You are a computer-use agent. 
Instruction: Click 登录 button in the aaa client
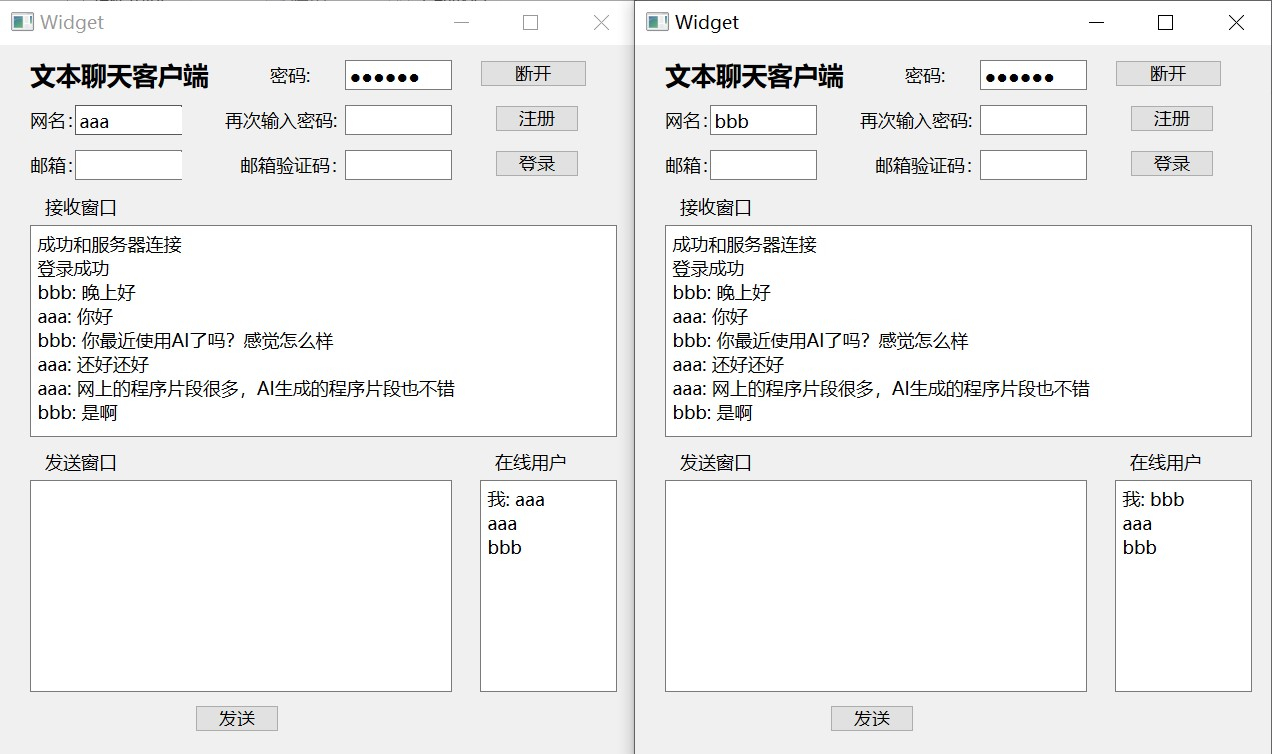pyautogui.click(x=536, y=164)
